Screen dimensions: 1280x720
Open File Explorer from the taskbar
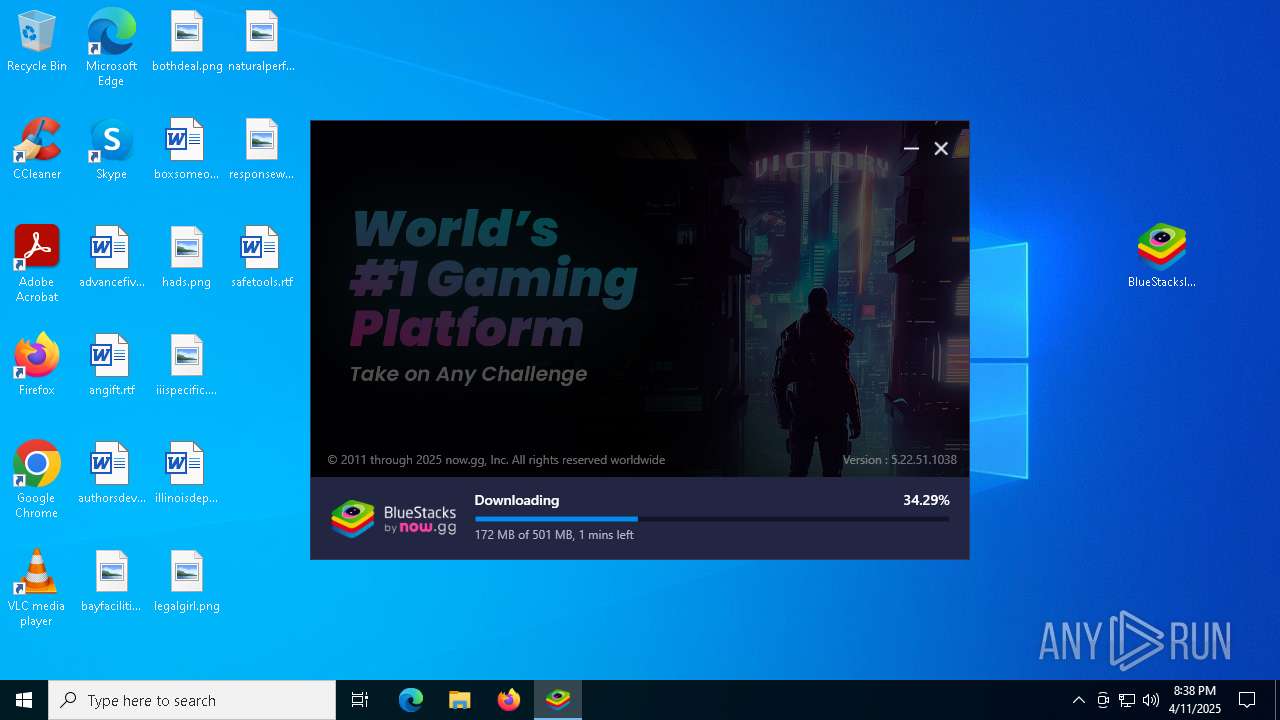coord(460,700)
